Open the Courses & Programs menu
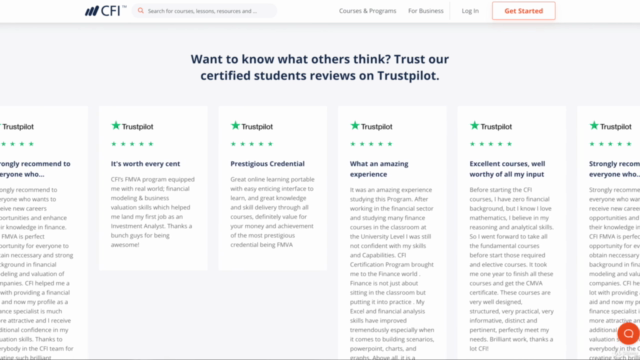This screenshot has height=360, width=640. click(x=367, y=11)
